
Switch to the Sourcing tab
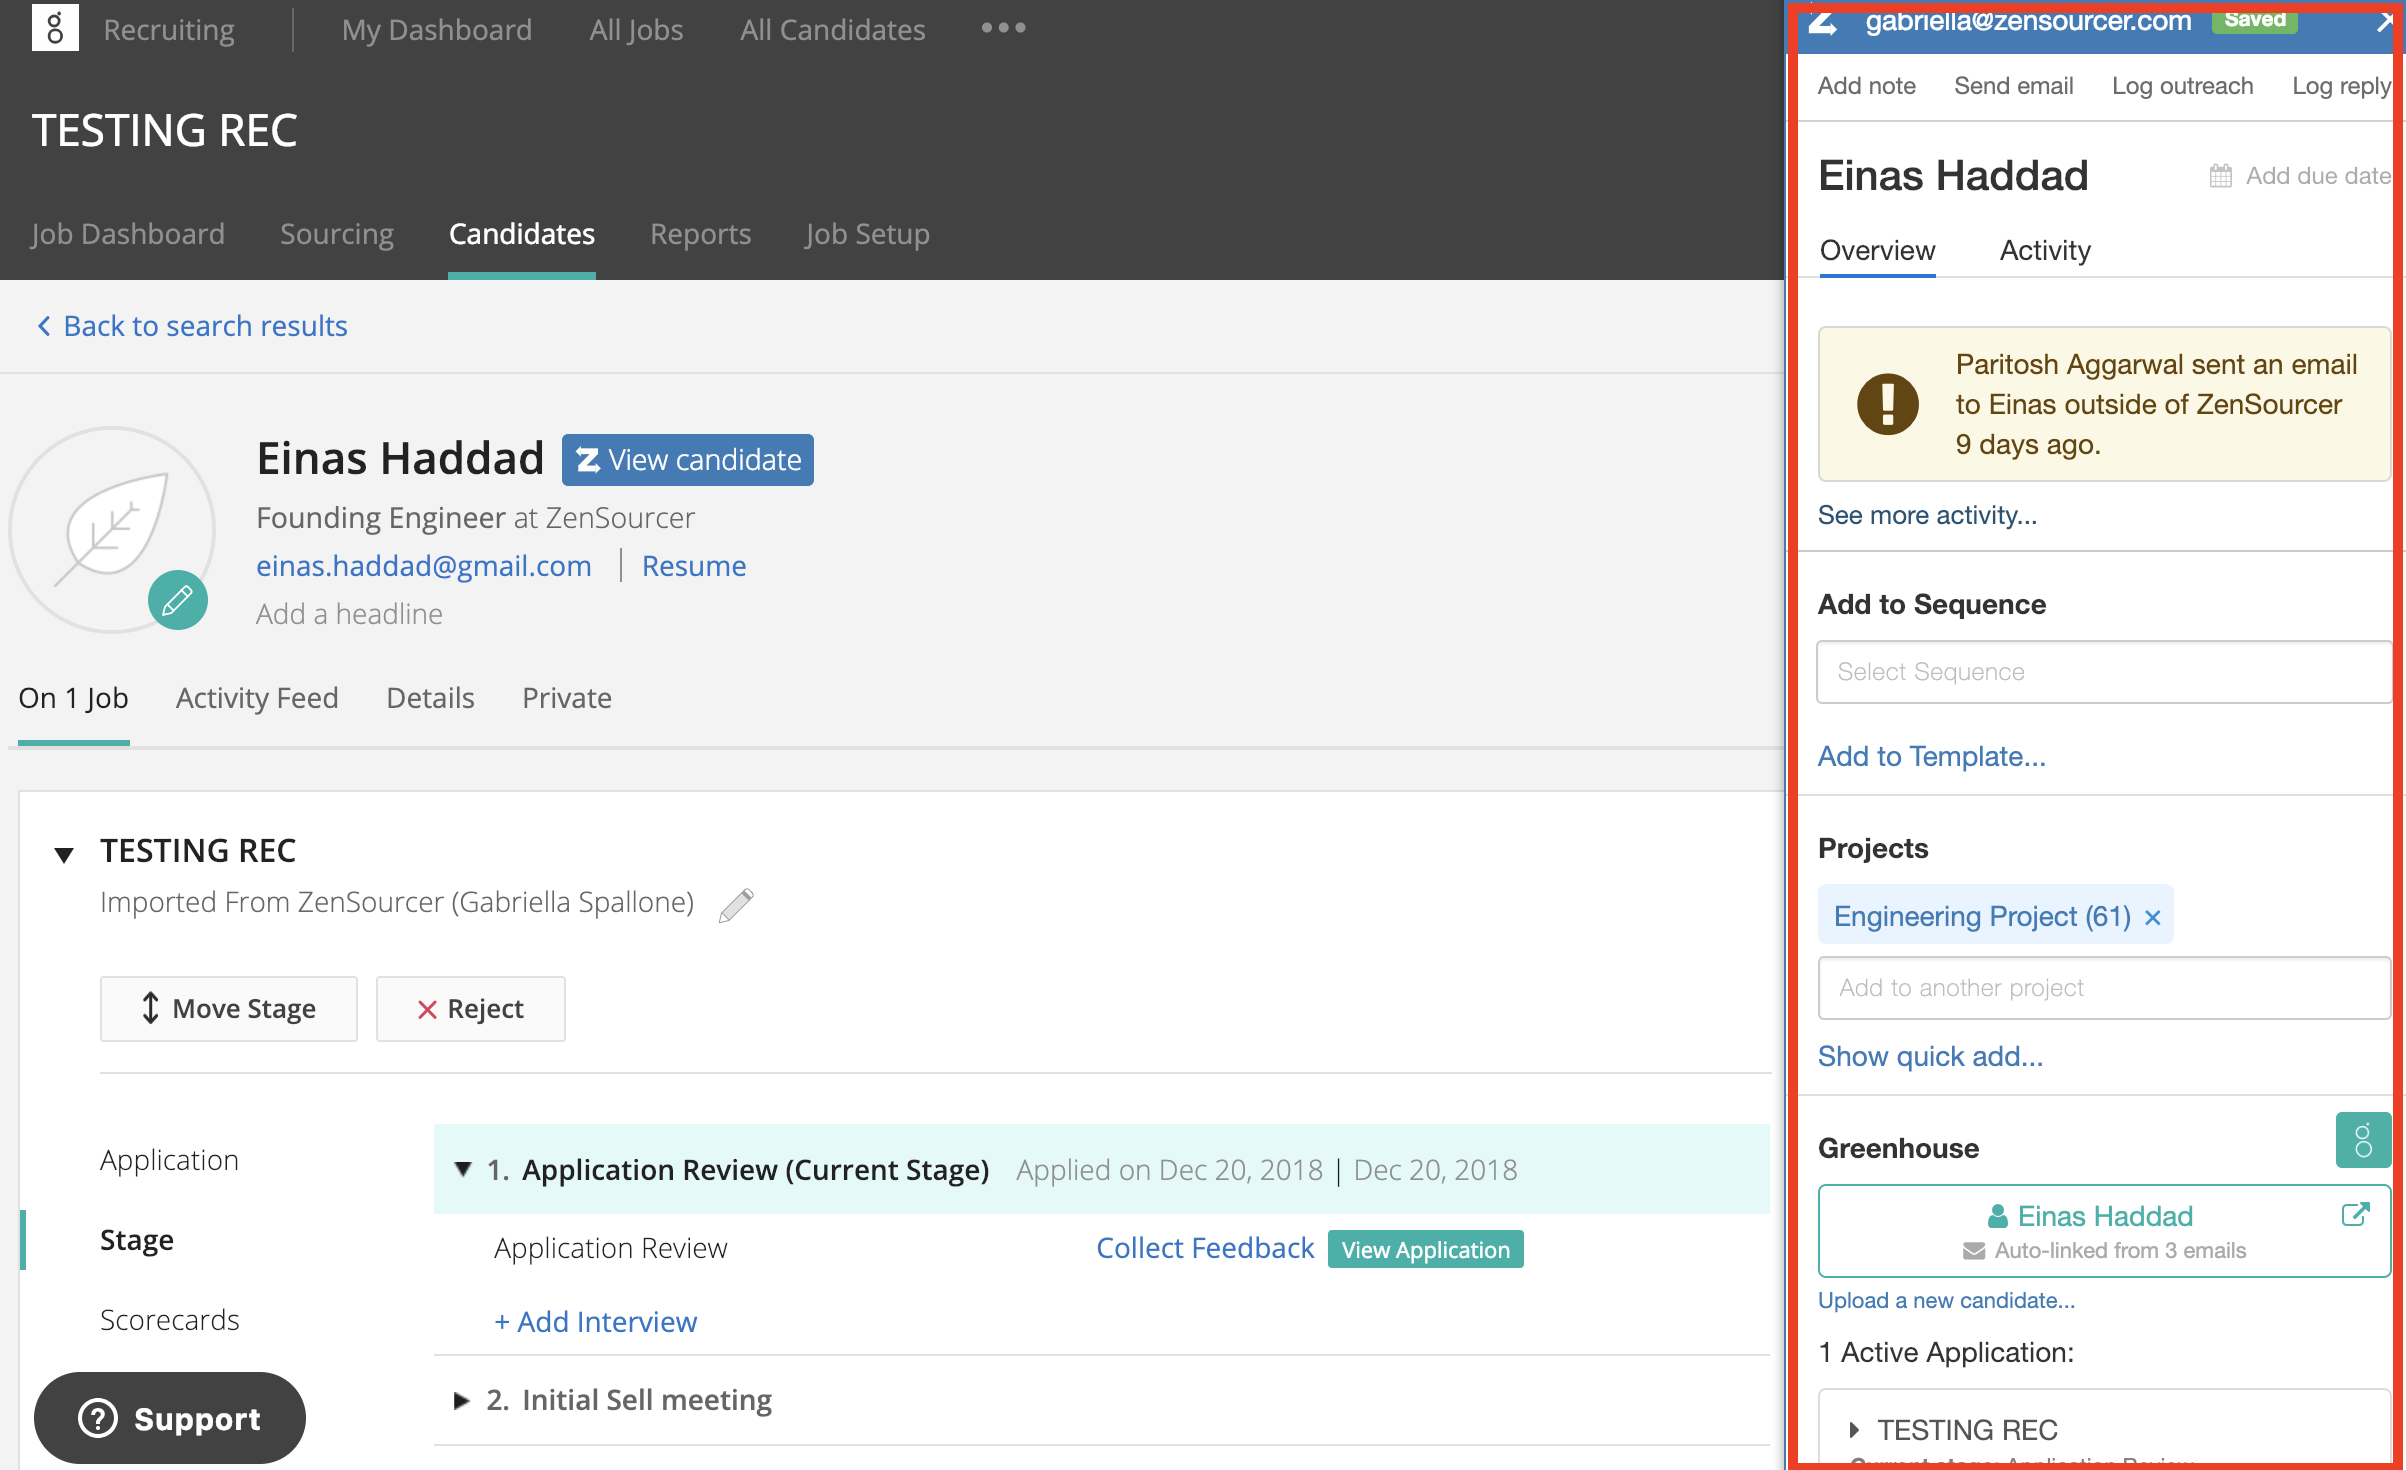(x=337, y=234)
